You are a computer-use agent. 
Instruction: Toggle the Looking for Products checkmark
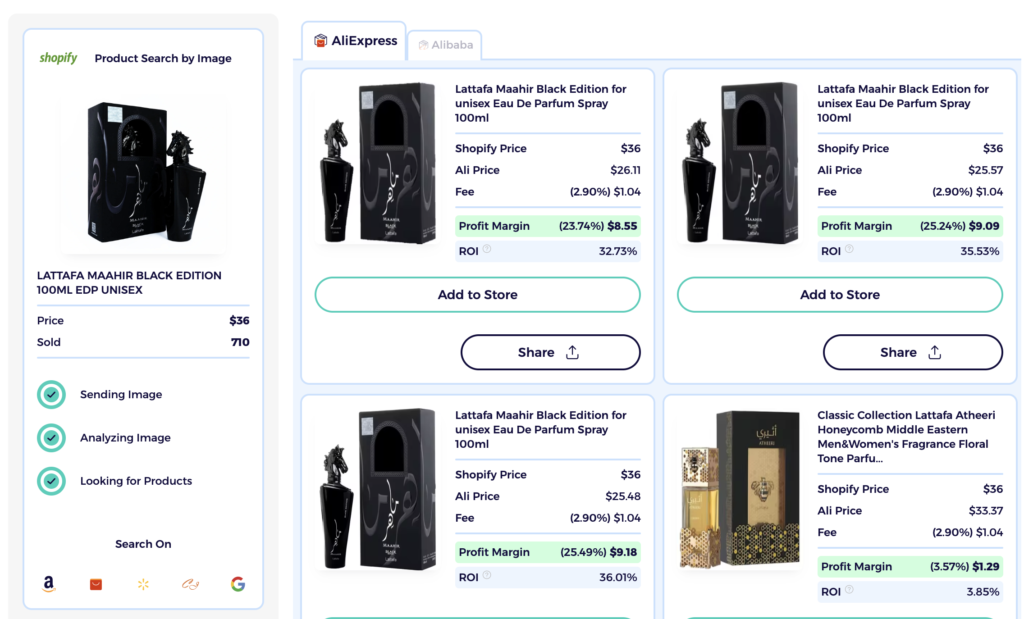[x=51, y=481]
